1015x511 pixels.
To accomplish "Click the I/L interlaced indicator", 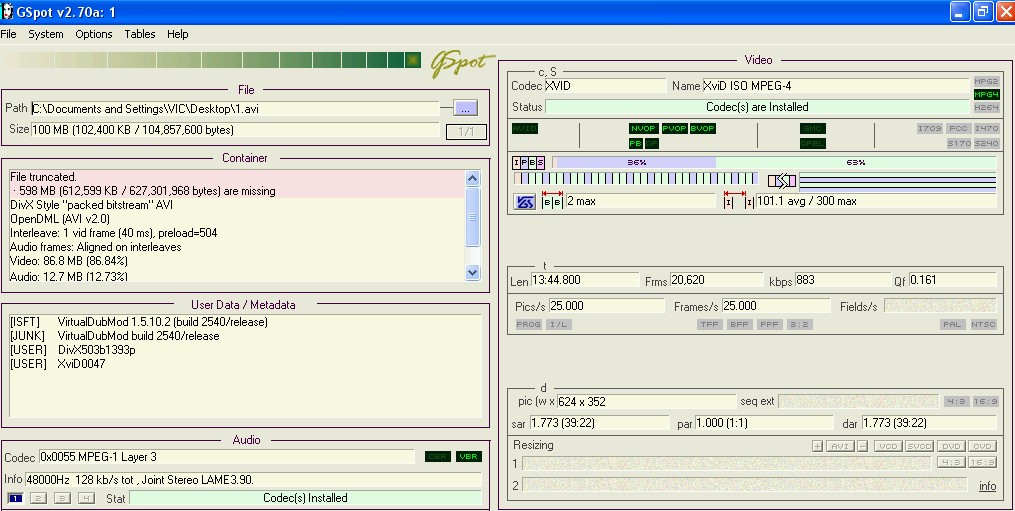I will (x=558, y=324).
